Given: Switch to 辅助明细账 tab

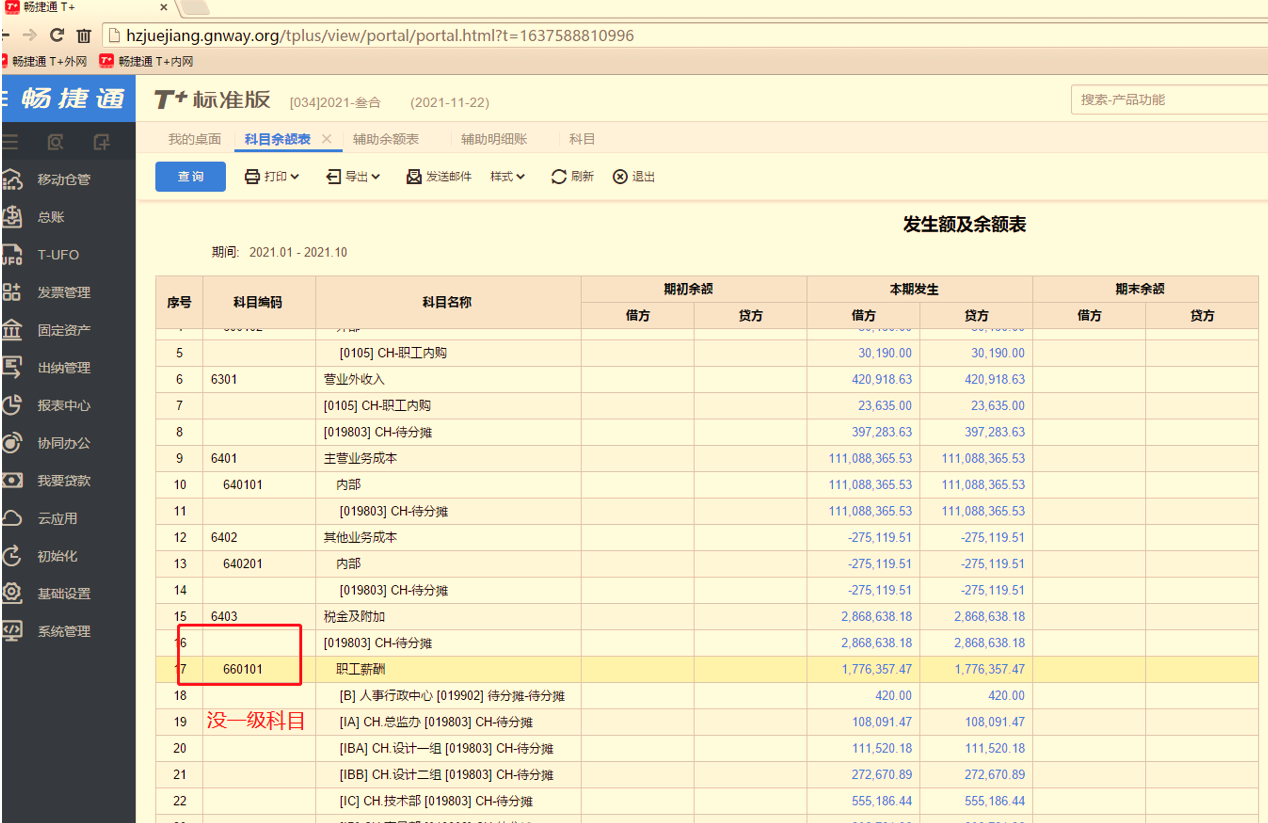Looking at the screenshot, I should coord(494,140).
